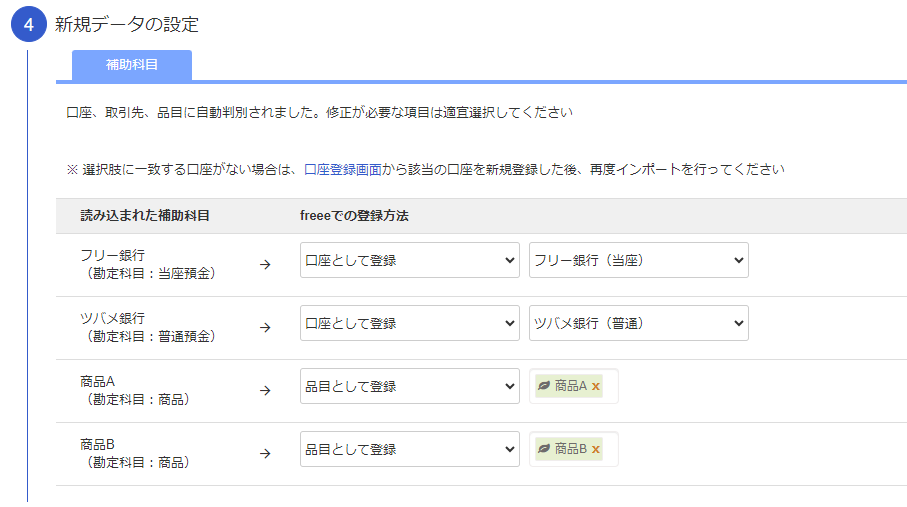Click the ツバメ銀行 row label

pos(112,318)
